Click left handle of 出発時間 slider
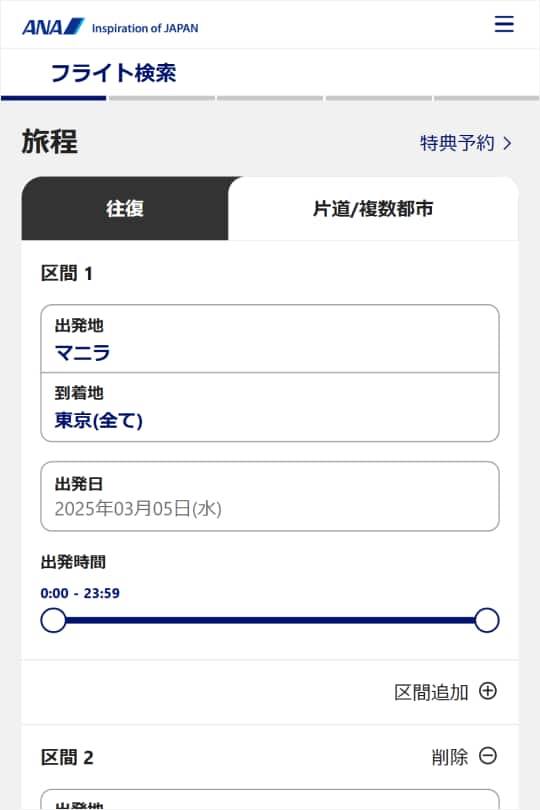This screenshot has width=540, height=810. coord(53,620)
